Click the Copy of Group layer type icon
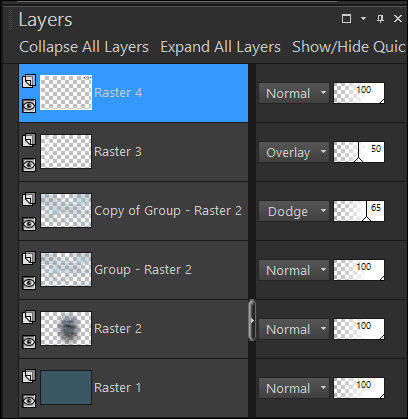 click(x=29, y=199)
